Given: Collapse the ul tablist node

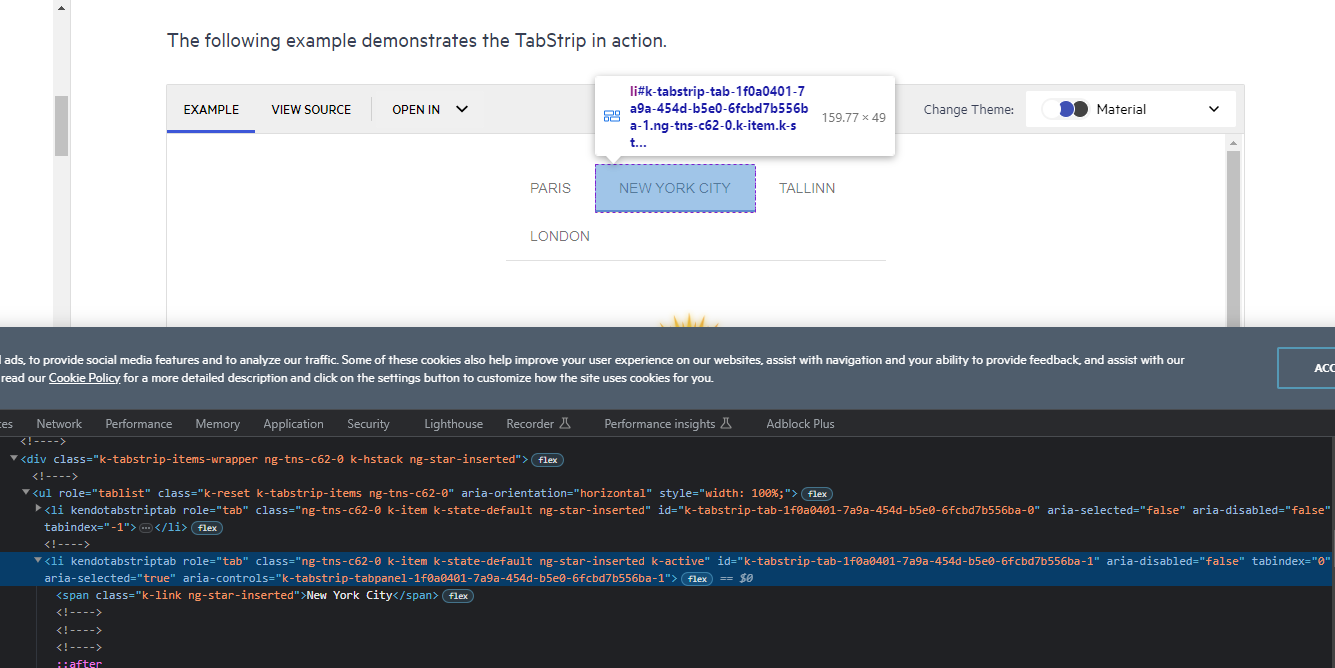Looking at the screenshot, I should pos(26,493).
